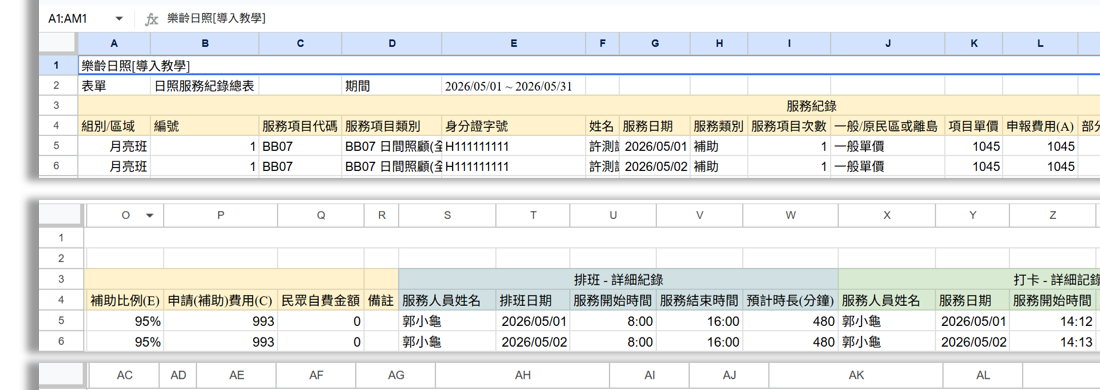Click the 打卡 - 詳細記錄 merged header

969,280
